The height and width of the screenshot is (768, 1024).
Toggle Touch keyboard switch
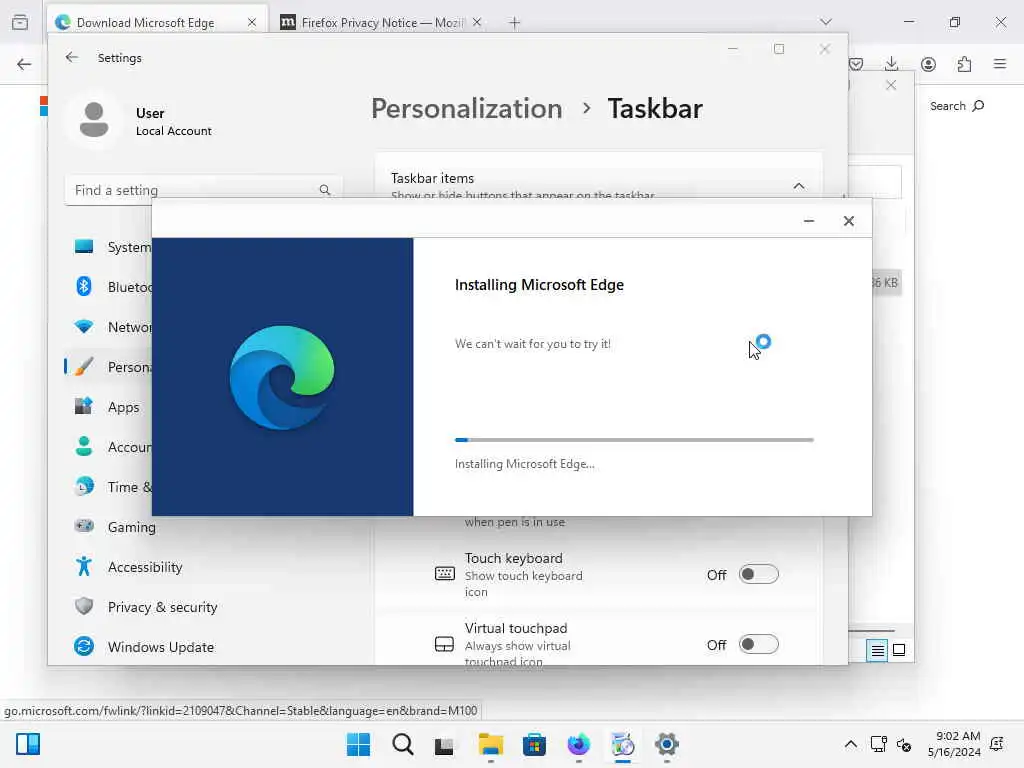(758, 575)
